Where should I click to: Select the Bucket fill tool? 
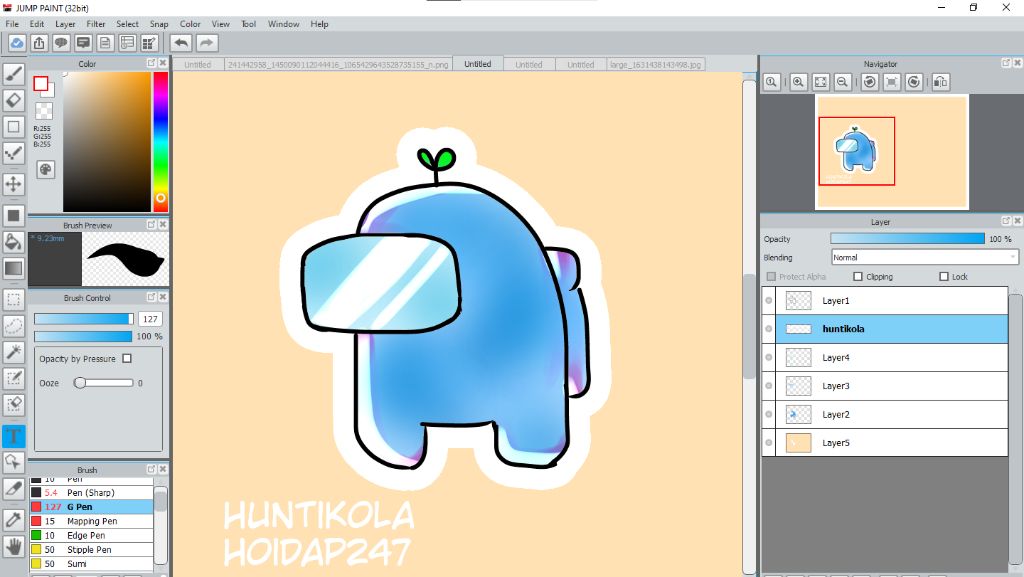[14, 242]
